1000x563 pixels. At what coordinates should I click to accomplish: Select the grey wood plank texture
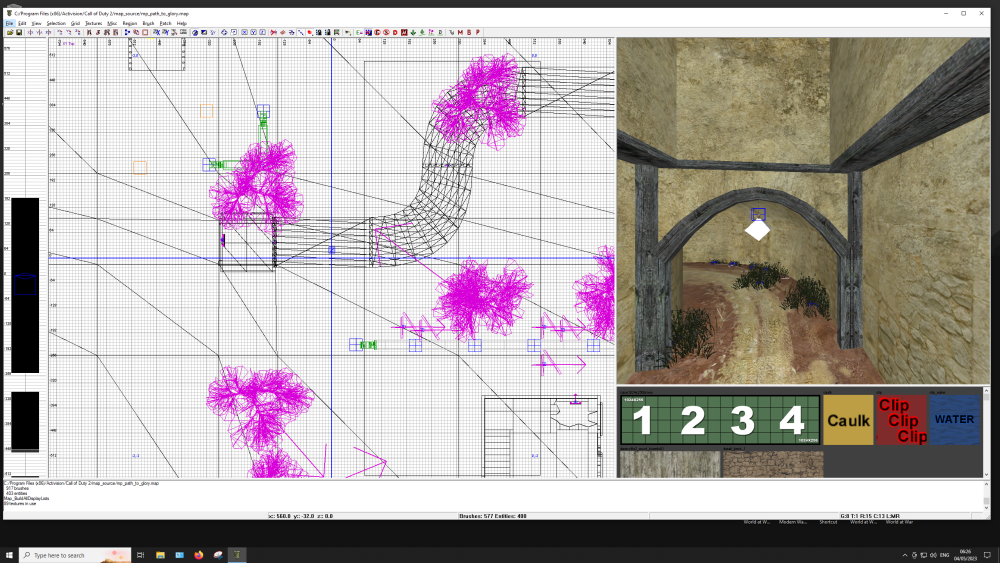coord(670,464)
